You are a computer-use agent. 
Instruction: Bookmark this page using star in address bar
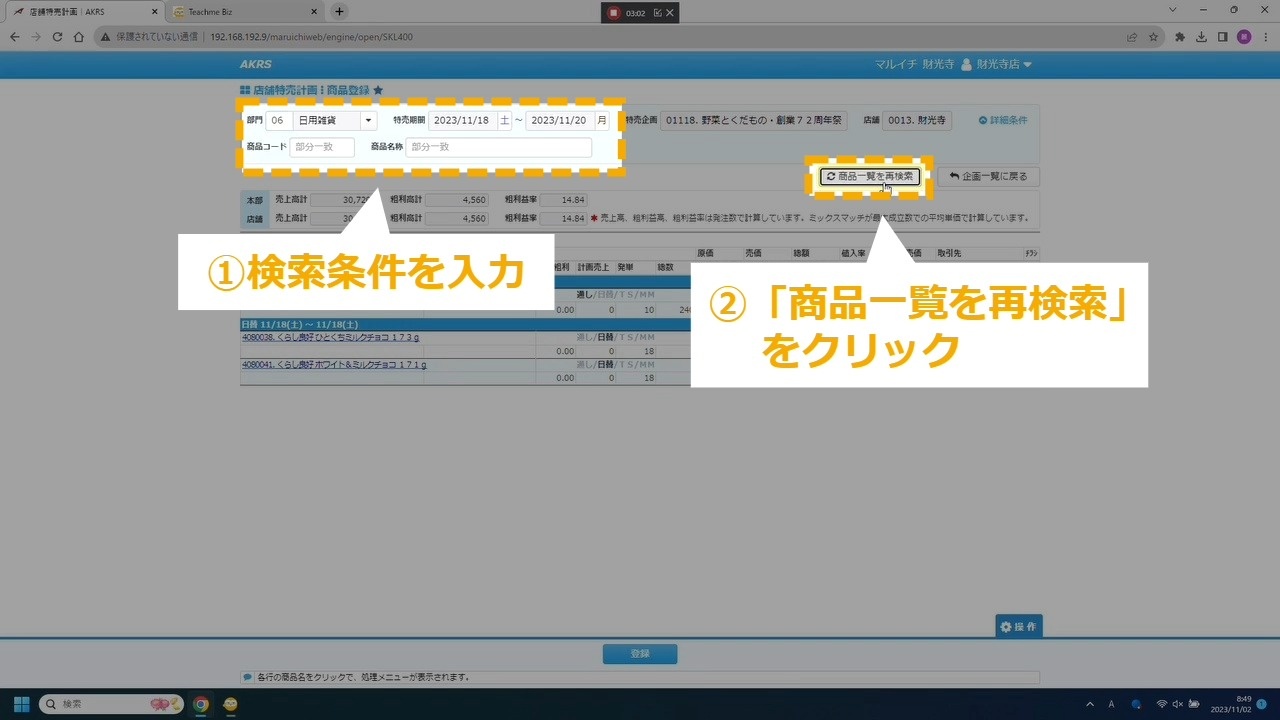pos(1153,37)
